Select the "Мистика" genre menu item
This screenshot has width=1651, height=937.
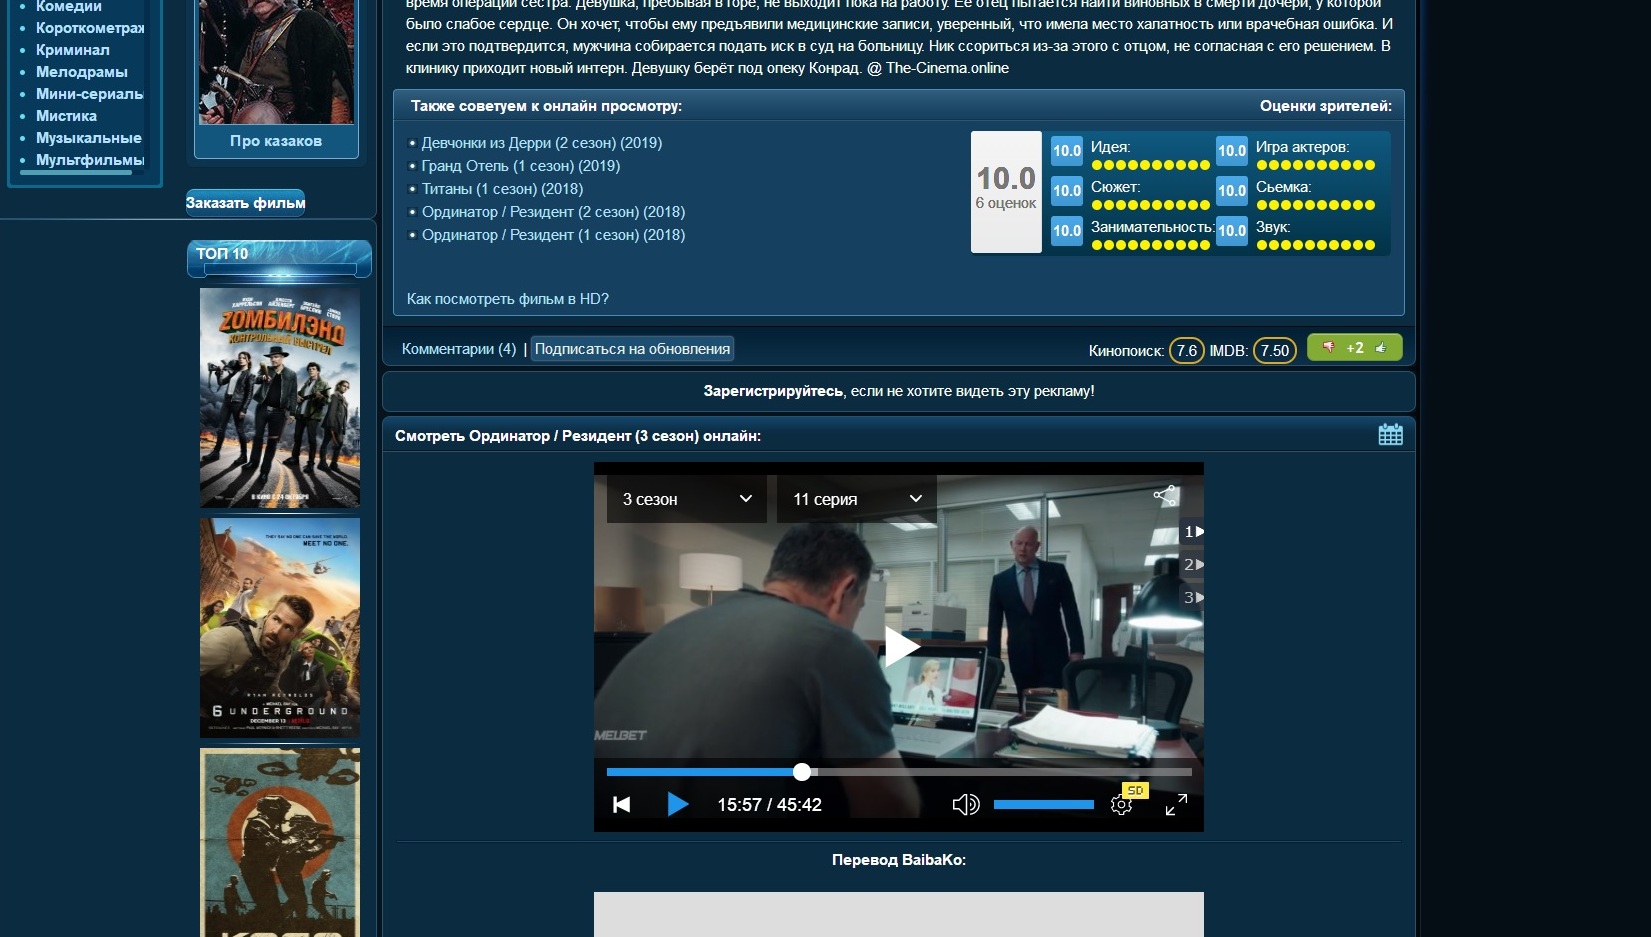click(66, 116)
